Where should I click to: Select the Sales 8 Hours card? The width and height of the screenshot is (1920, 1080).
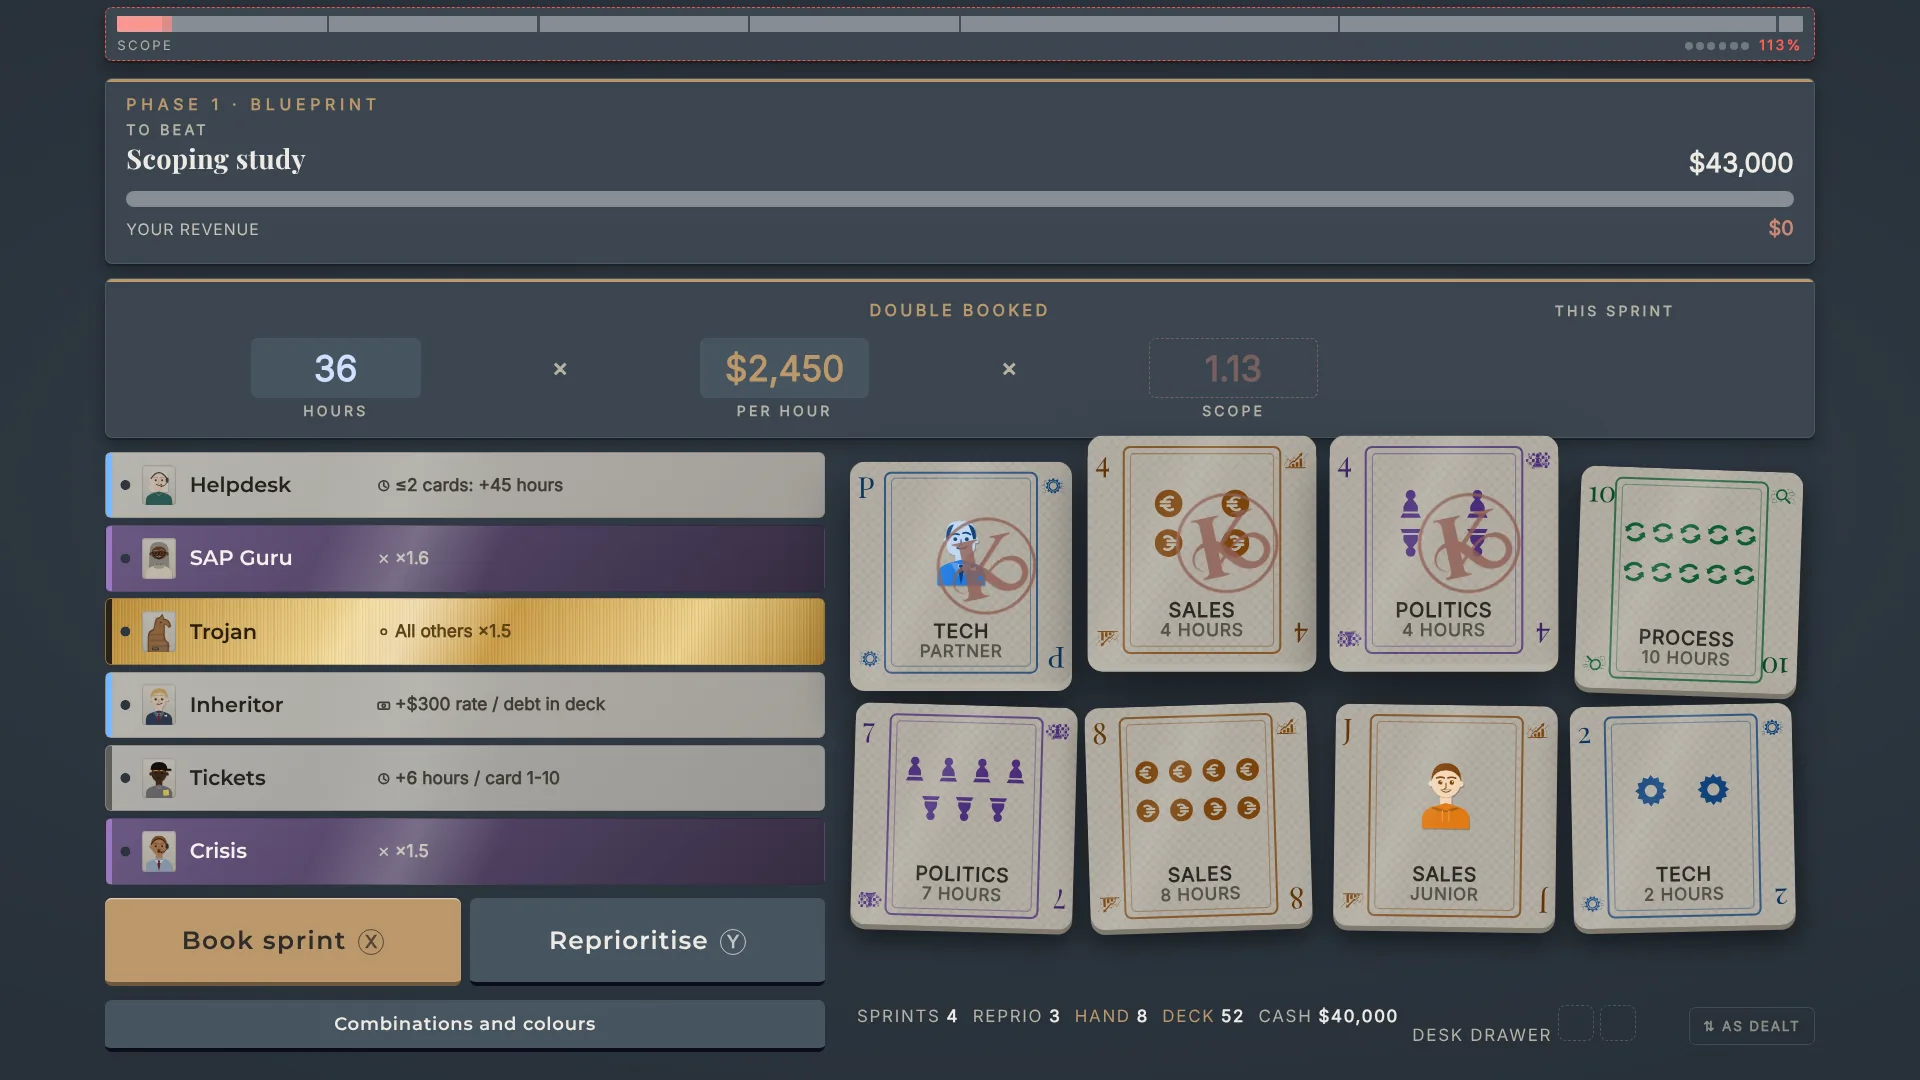pyautogui.click(x=1198, y=818)
